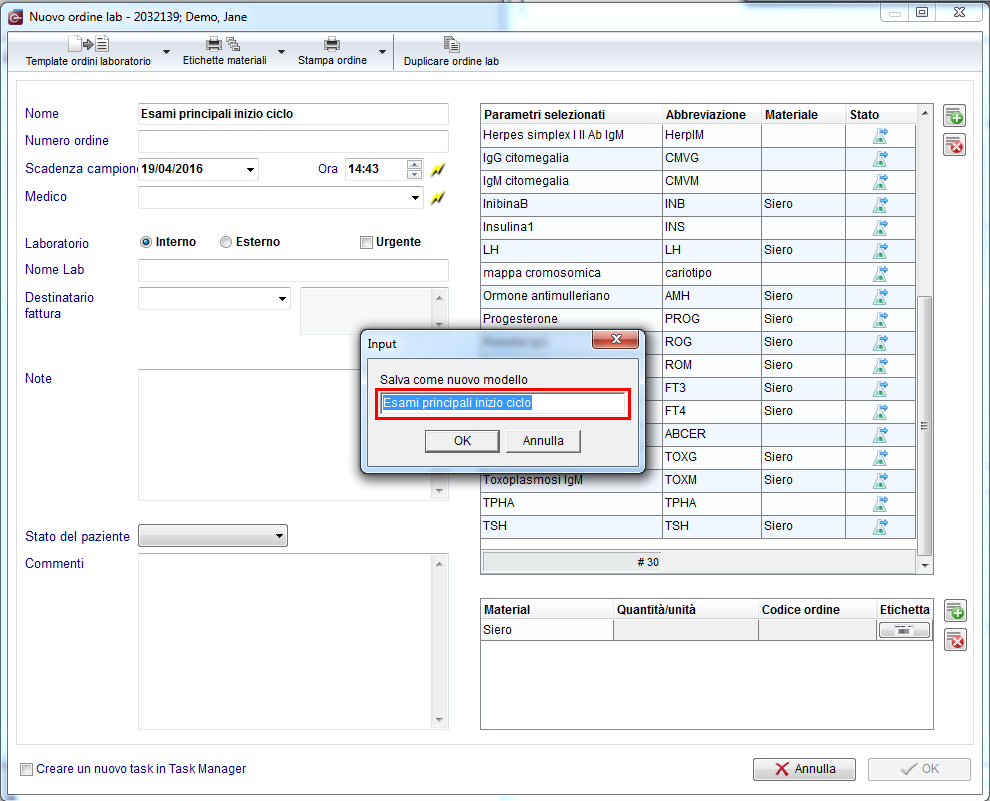This screenshot has height=801, width=990.
Task: Select Interno laboratory radio button
Action: (x=146, y=242)
